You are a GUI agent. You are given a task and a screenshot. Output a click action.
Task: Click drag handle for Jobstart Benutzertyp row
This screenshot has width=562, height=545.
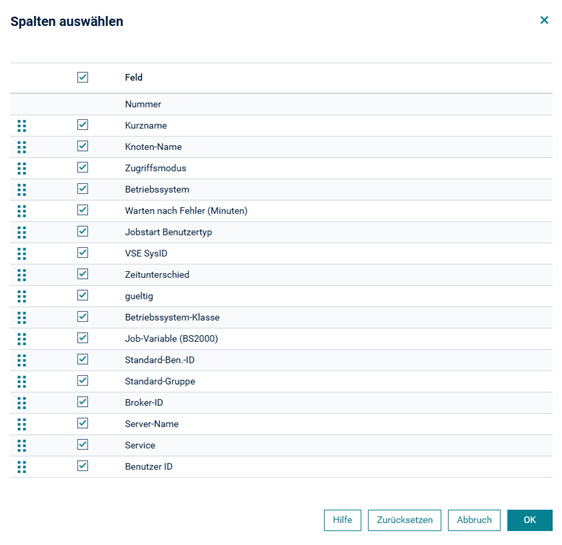click(22, 232)
